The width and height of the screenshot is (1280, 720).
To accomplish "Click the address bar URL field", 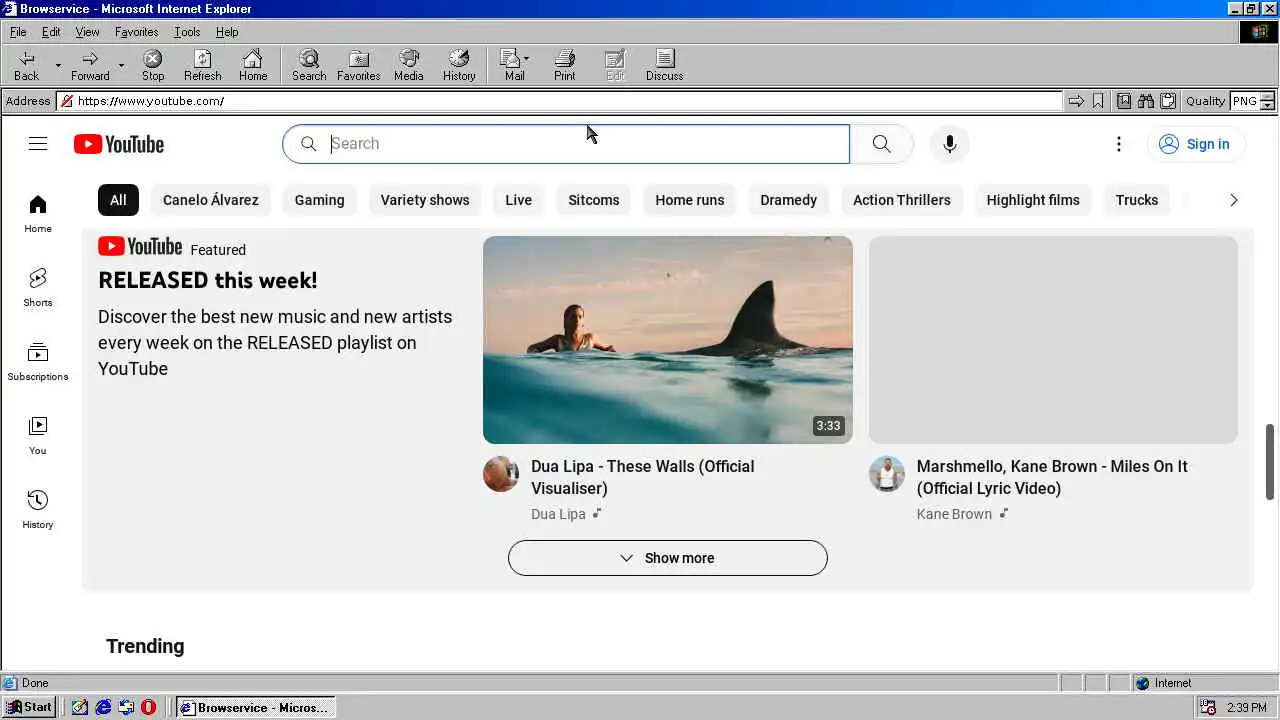I will (560, 101).
